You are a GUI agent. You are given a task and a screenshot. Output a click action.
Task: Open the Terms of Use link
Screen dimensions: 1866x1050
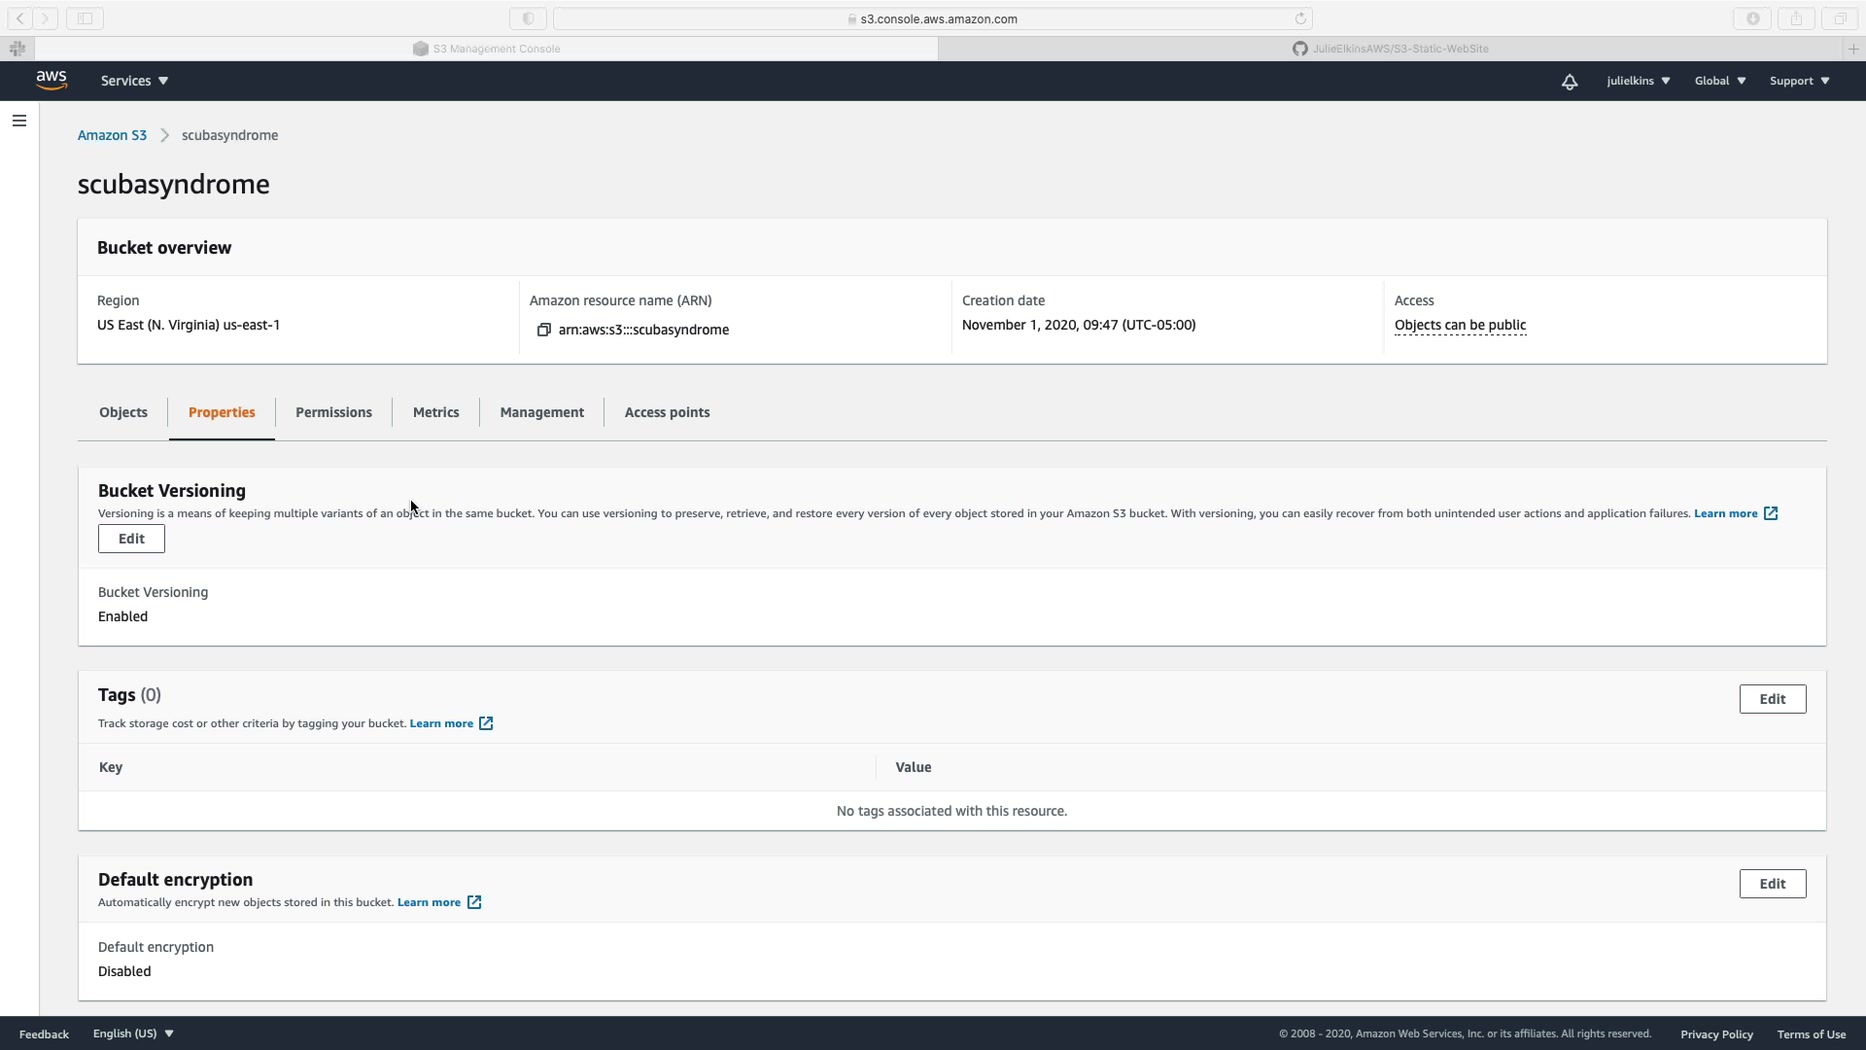[1811, 1034]
